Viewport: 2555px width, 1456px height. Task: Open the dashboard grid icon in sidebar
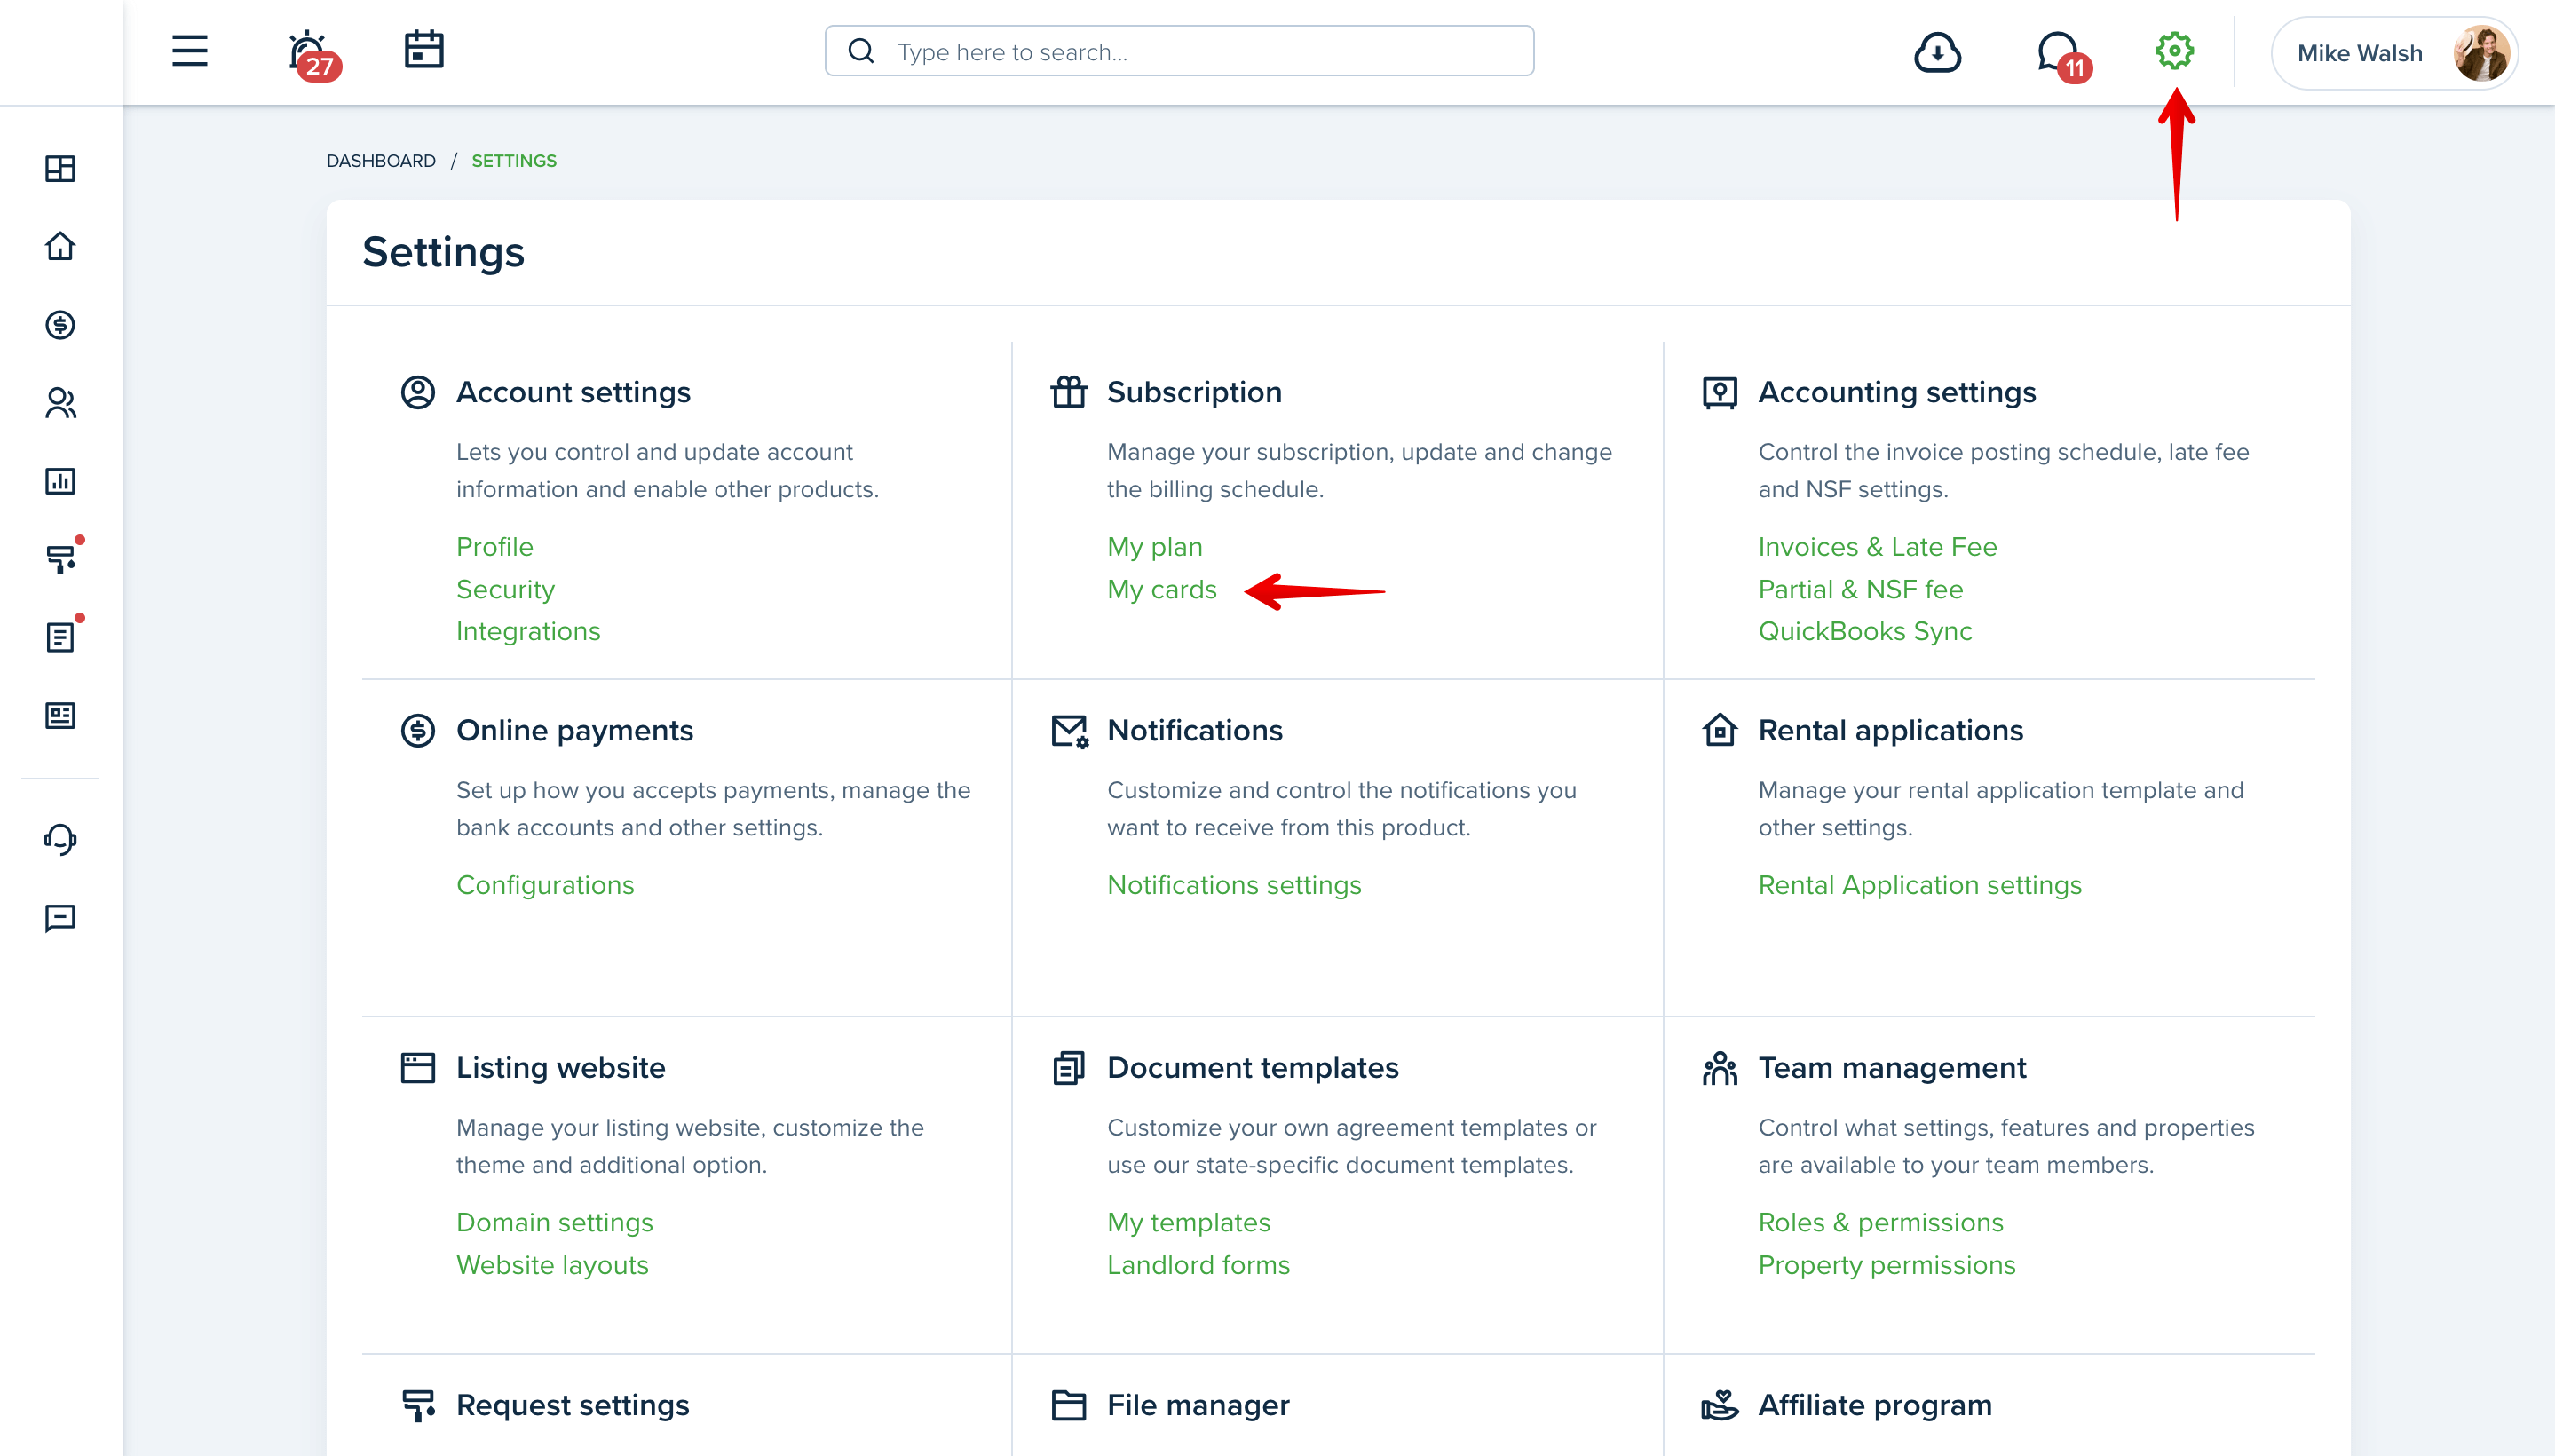click(60, 168)
